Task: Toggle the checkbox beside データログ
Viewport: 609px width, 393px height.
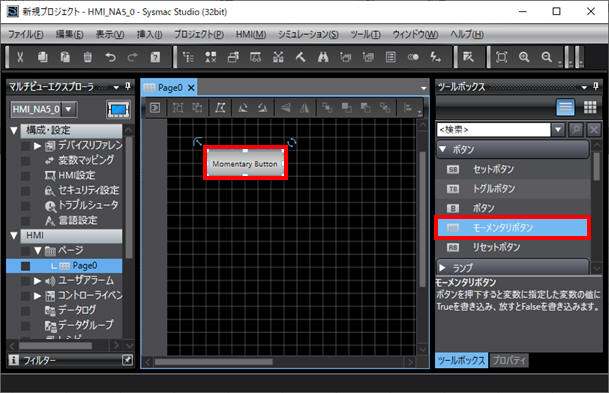Action: (x=26, y=310)
